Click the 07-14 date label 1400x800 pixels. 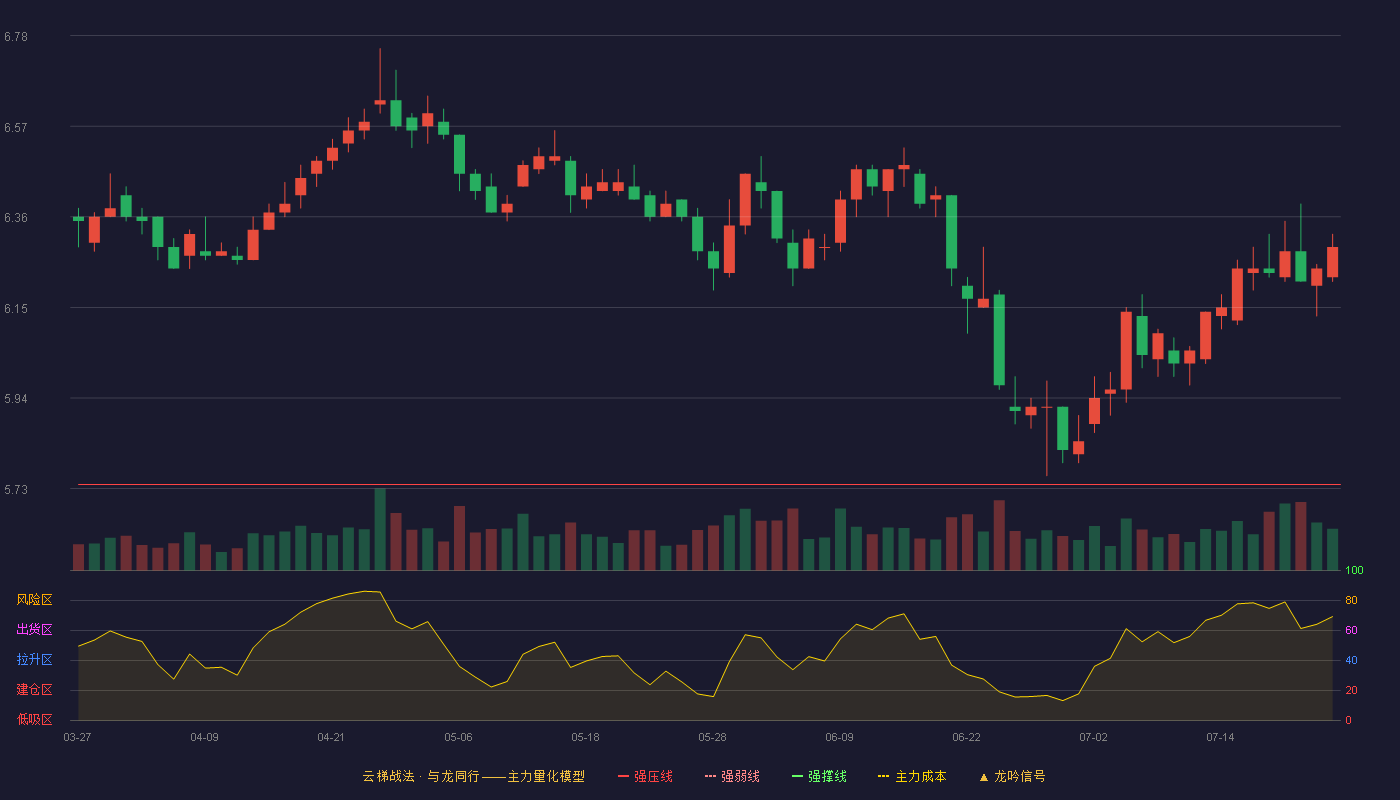point(1220,737)
